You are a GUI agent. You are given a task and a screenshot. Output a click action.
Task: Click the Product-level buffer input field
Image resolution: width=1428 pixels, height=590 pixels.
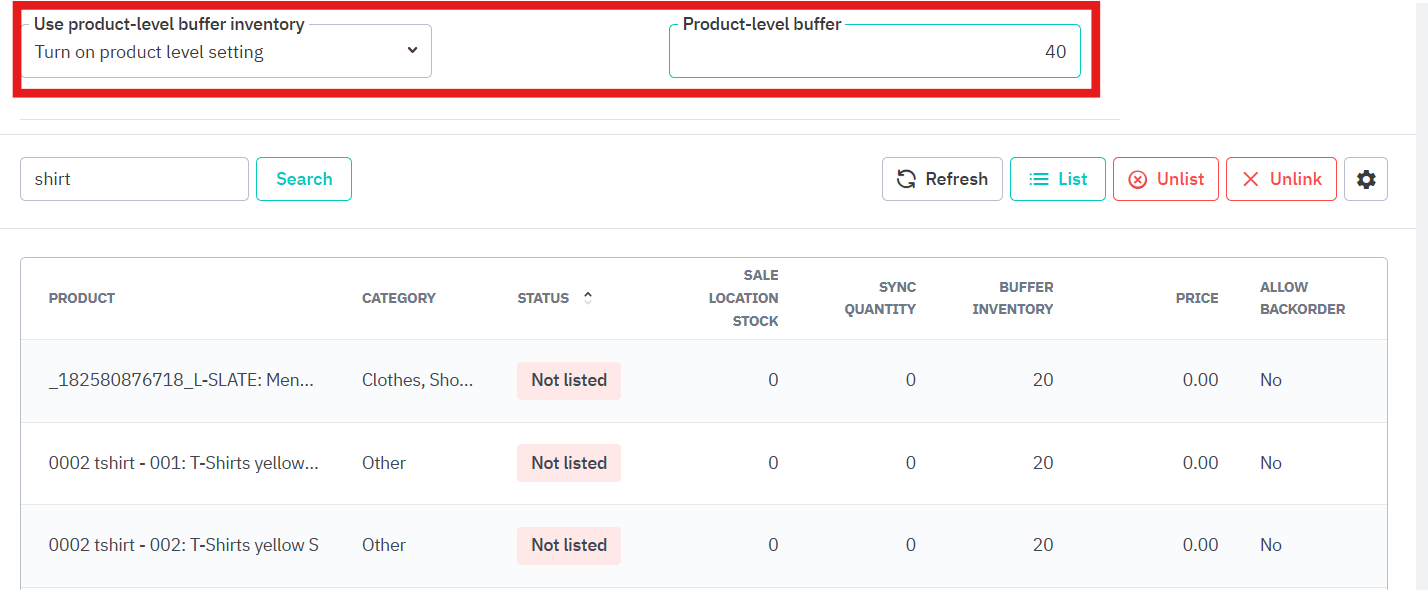click(x=874, y=52)
